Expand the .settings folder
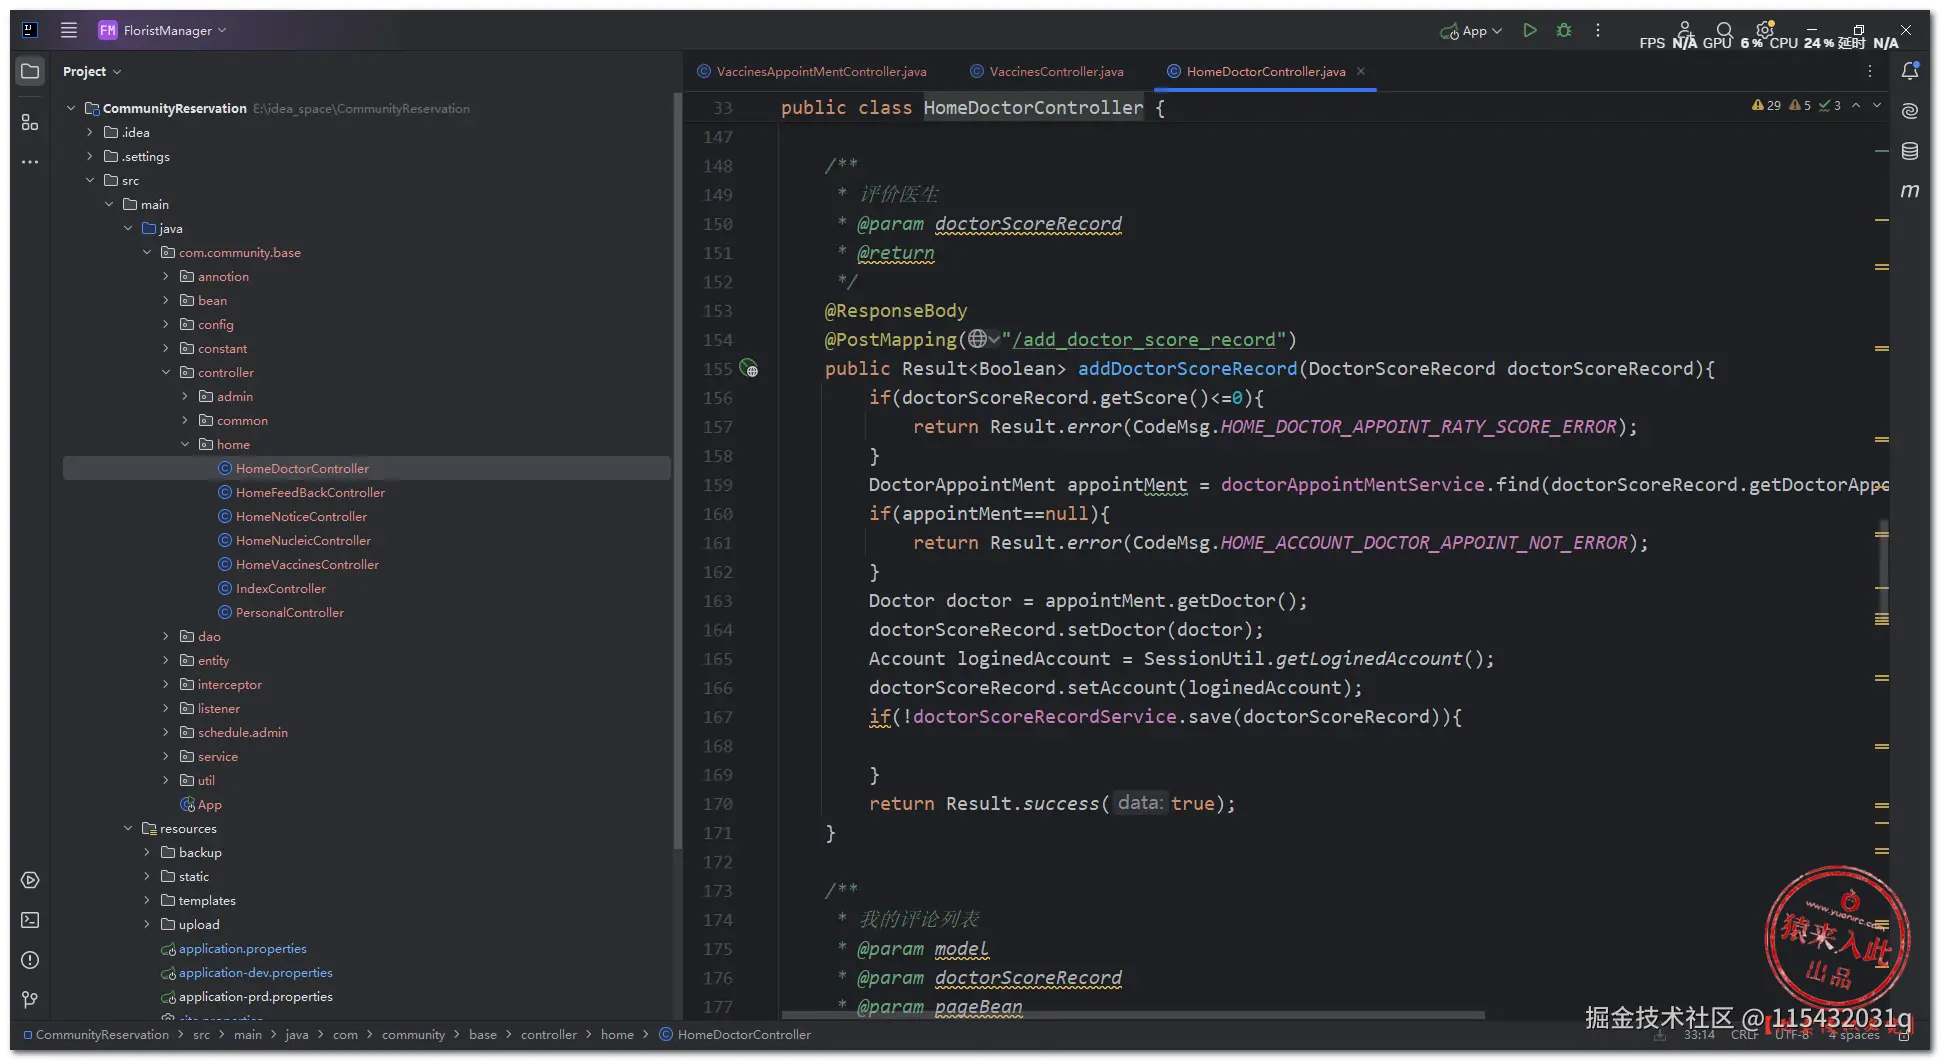Screen dimensions: 1941x1061 [x=90, y=156]
